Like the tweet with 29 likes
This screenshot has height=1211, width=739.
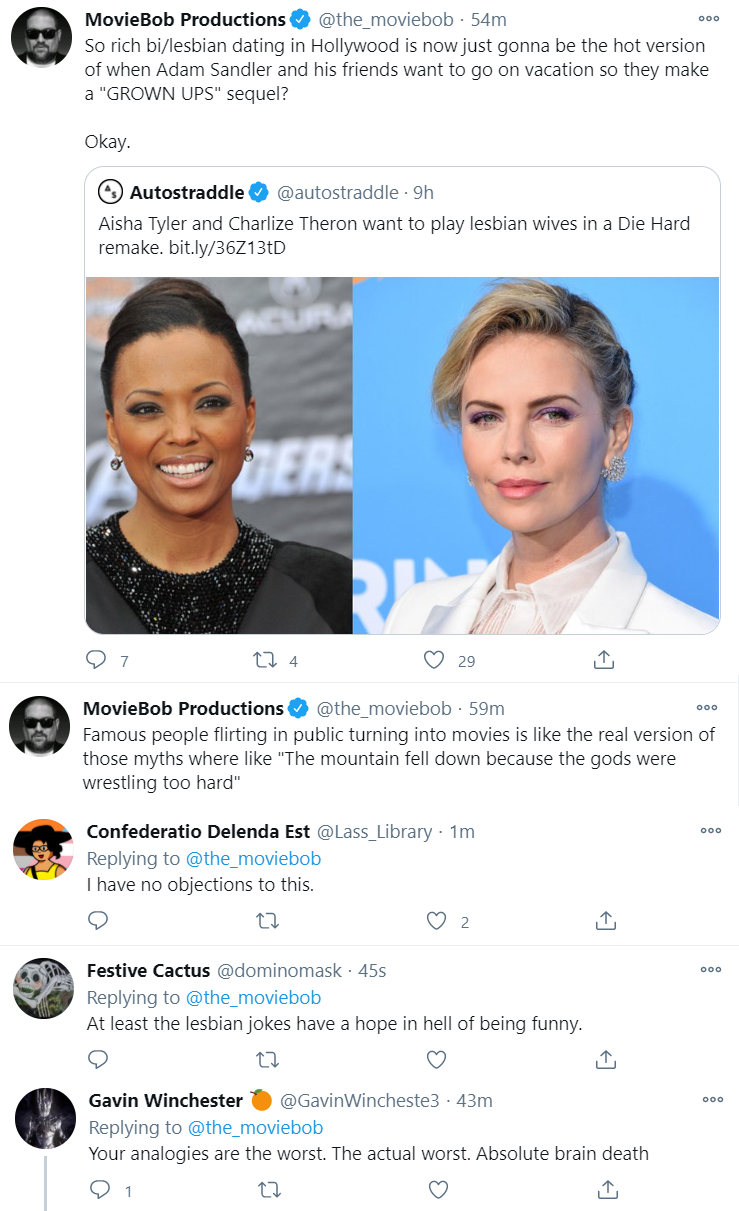click(434, 660)
